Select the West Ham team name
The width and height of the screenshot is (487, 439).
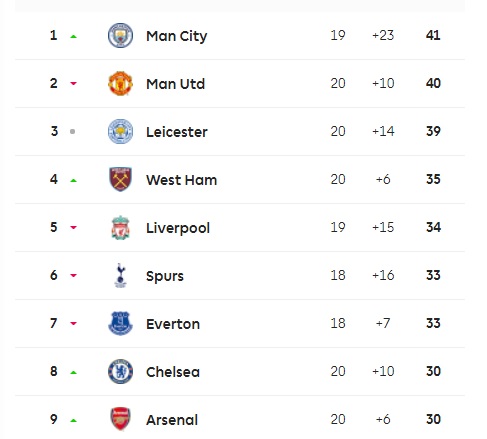coord(181,180)
